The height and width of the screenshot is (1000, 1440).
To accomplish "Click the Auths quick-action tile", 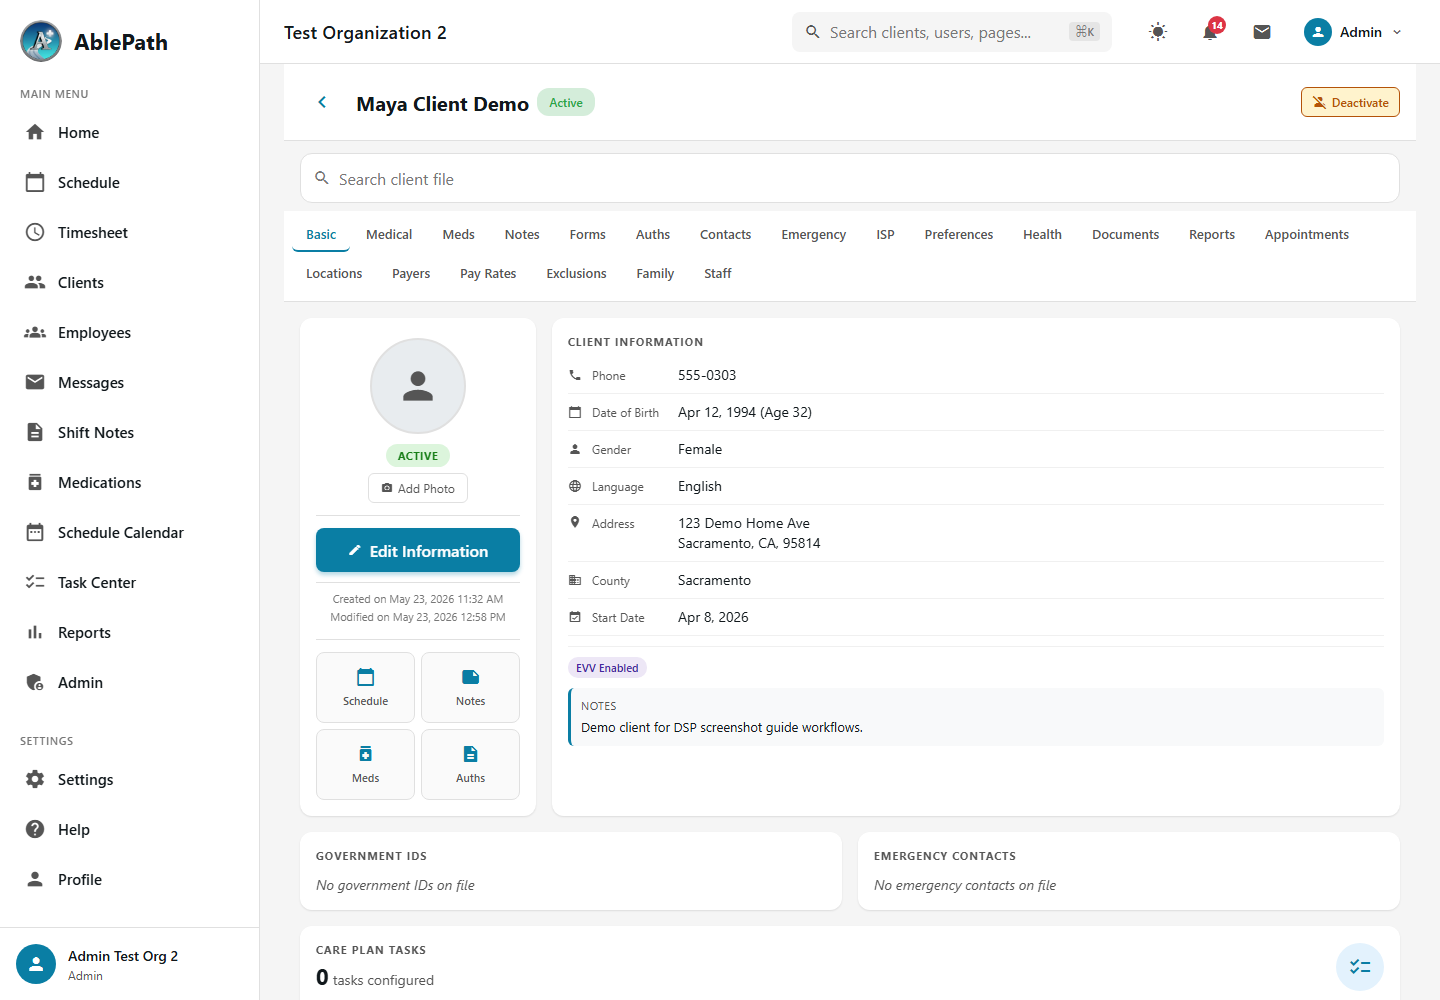I will tap(470, 764).
